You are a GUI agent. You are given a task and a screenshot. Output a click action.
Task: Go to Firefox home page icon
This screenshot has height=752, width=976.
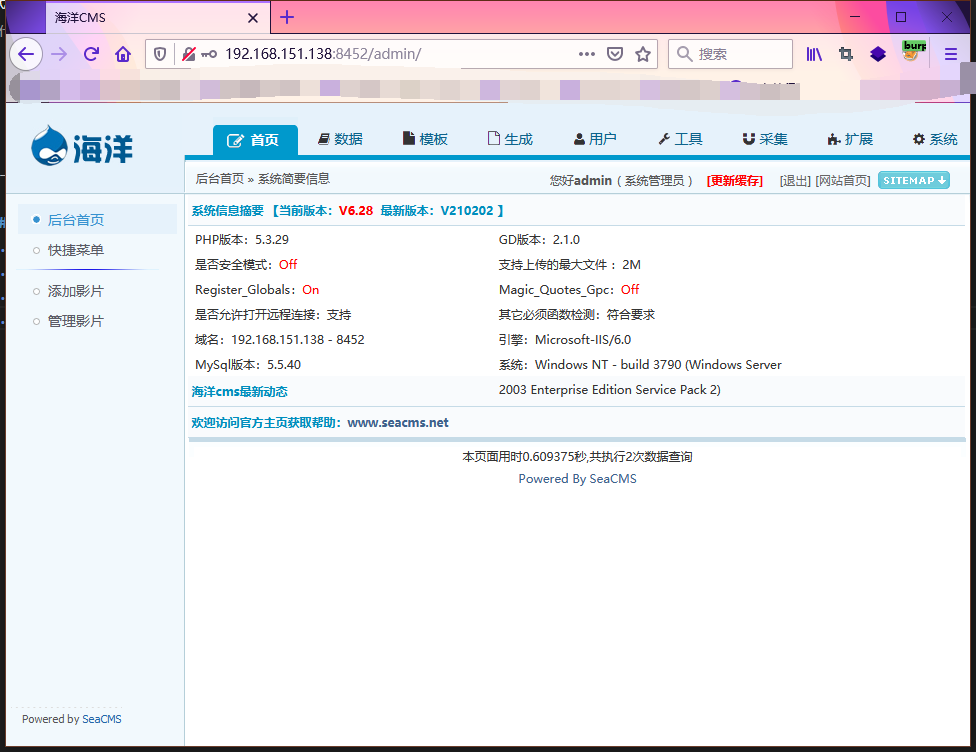pos(123,54)
